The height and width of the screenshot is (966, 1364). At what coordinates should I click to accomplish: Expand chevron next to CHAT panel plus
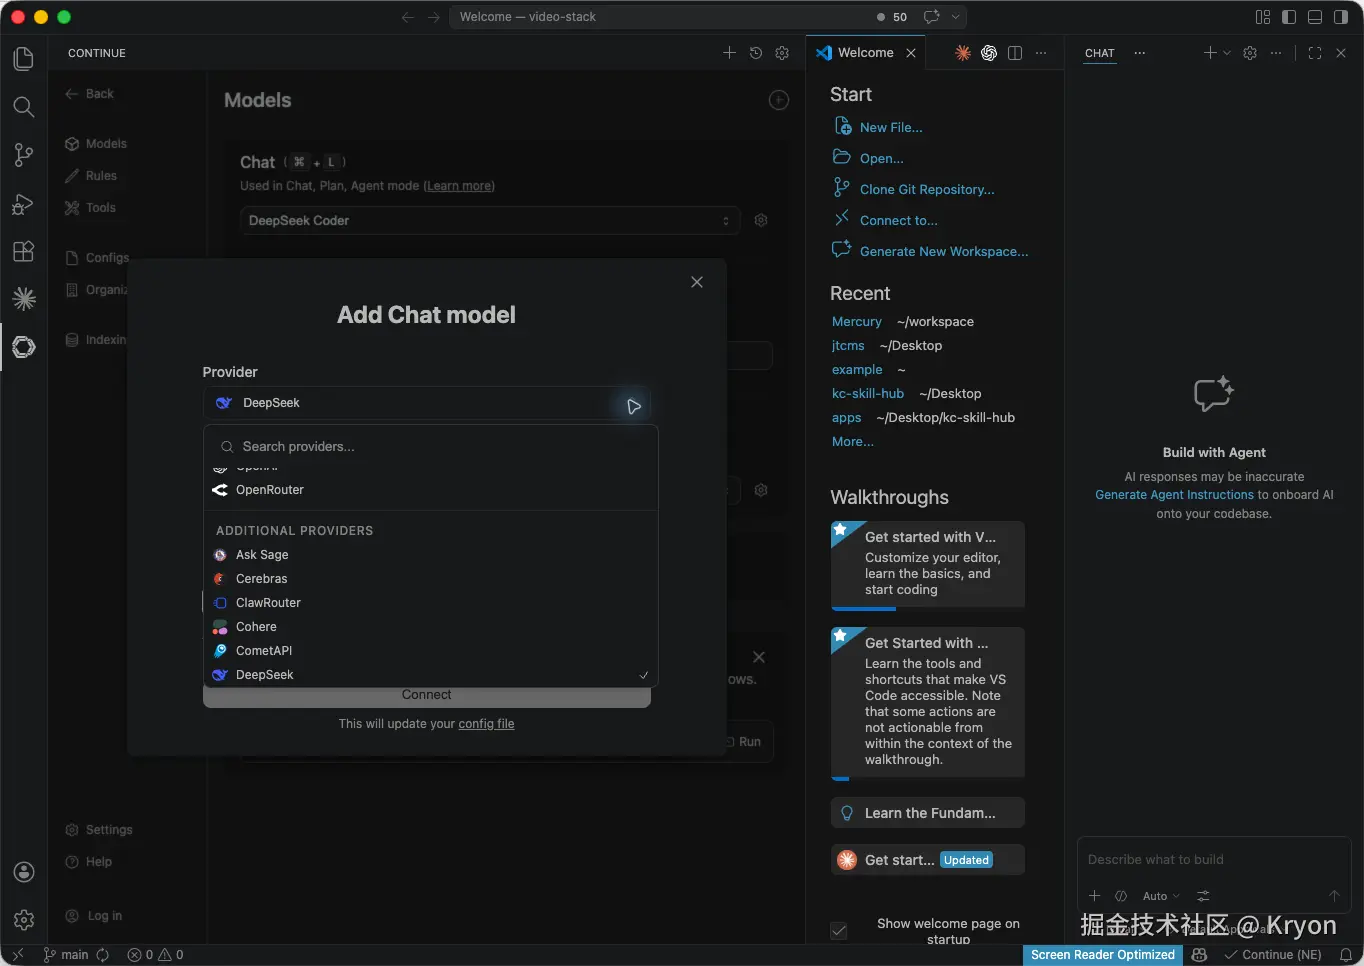pyautogui.click(x=1227, y=53)
